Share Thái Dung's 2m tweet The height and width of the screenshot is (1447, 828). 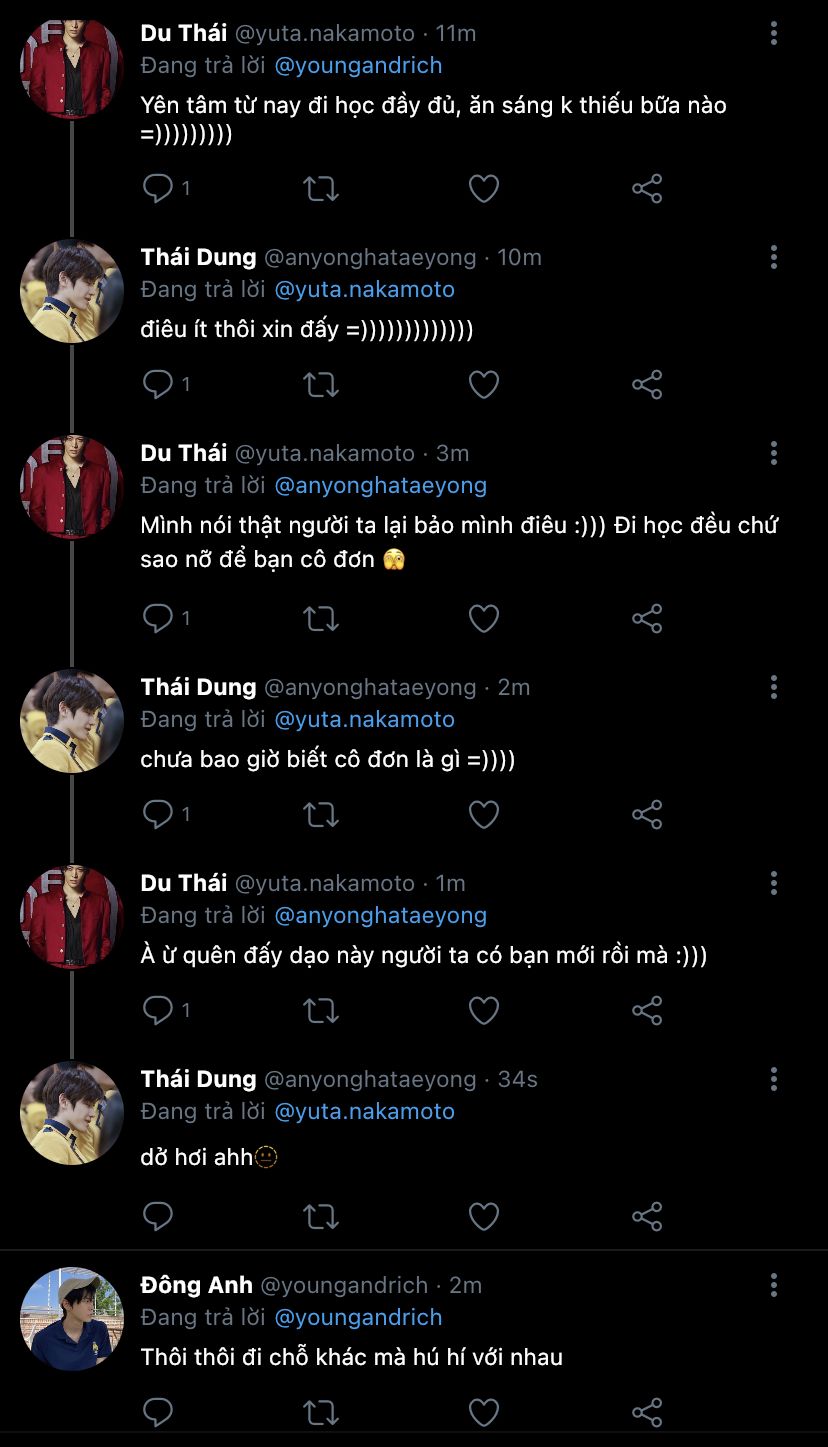pyautogui.click(x=647, y=814)
